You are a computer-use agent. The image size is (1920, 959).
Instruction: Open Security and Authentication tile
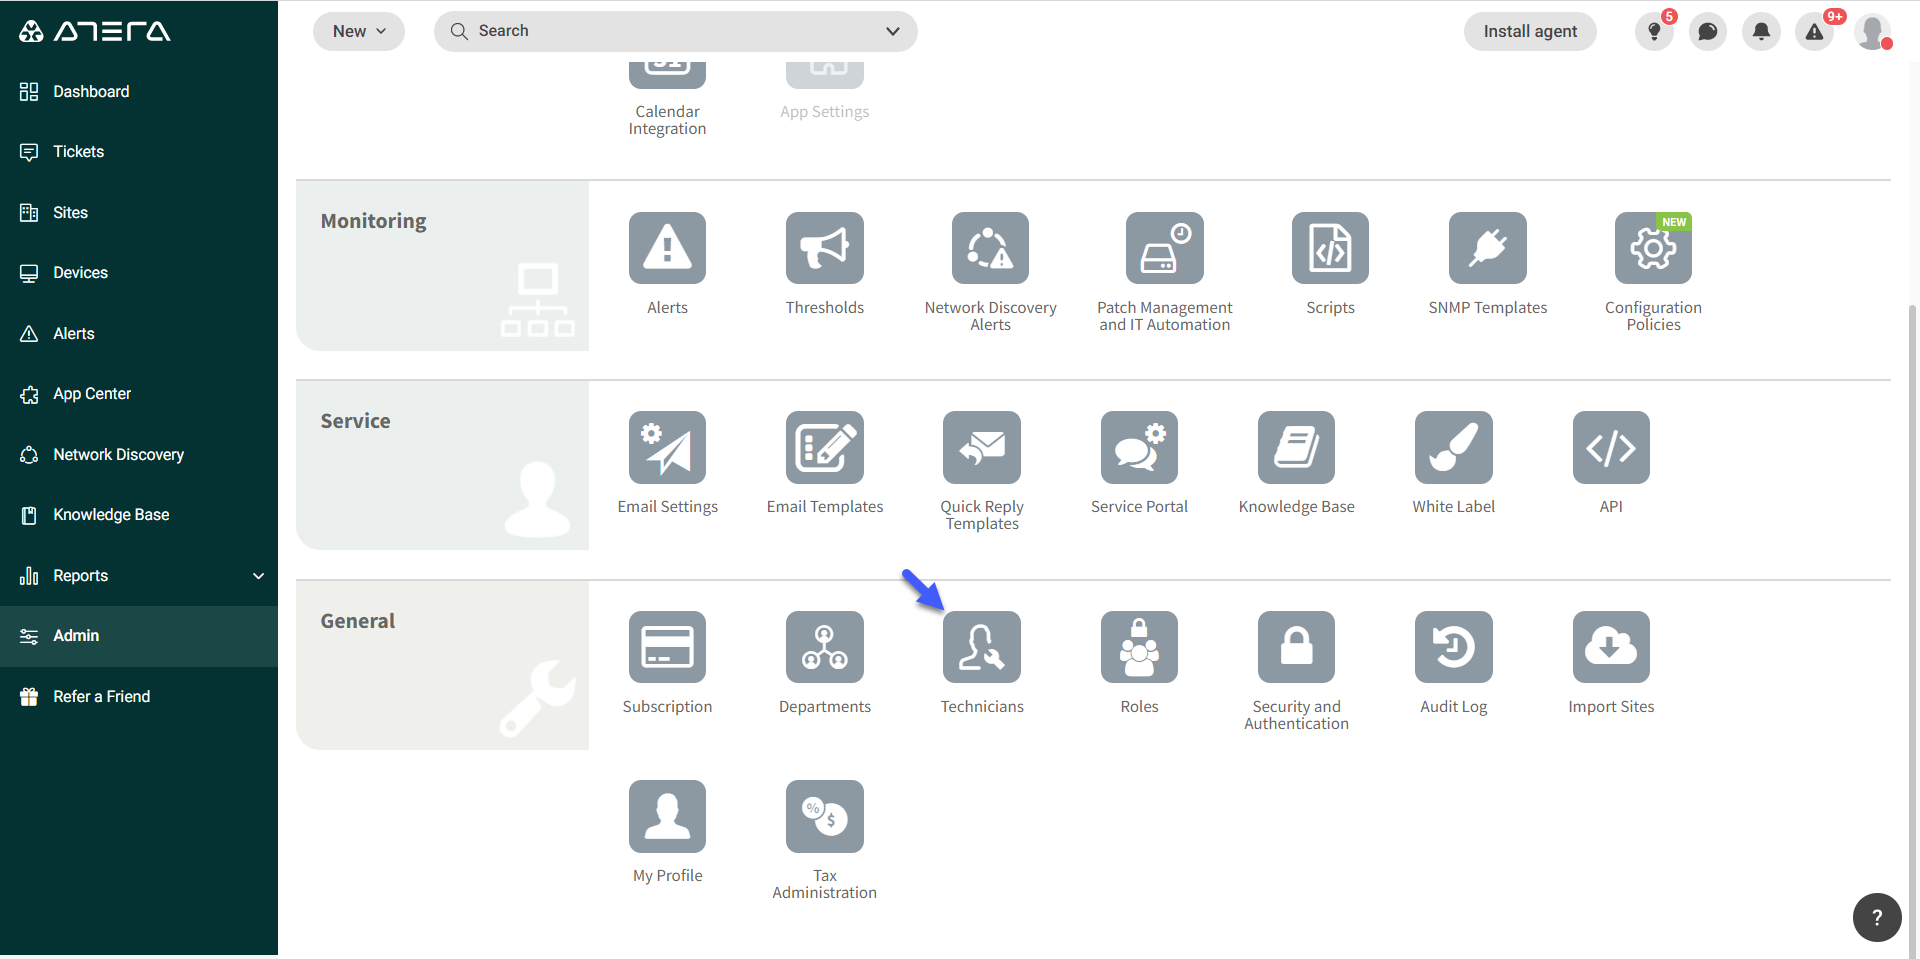click(x=1296, y=647)
